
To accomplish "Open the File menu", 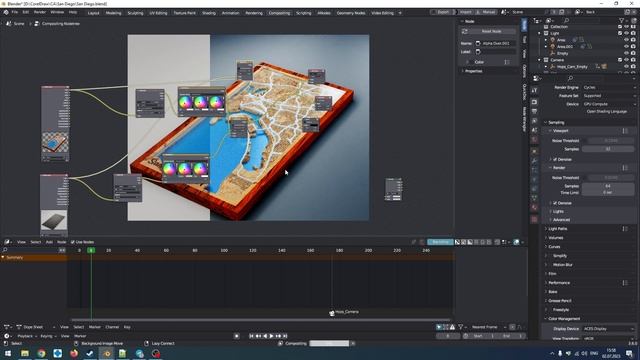I will (15, 12).
